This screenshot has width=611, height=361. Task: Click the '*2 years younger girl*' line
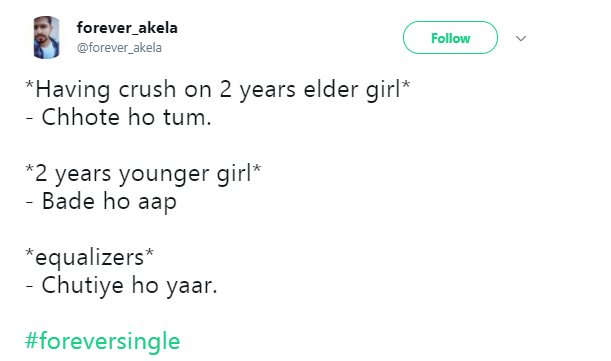[x=143, y=173]
